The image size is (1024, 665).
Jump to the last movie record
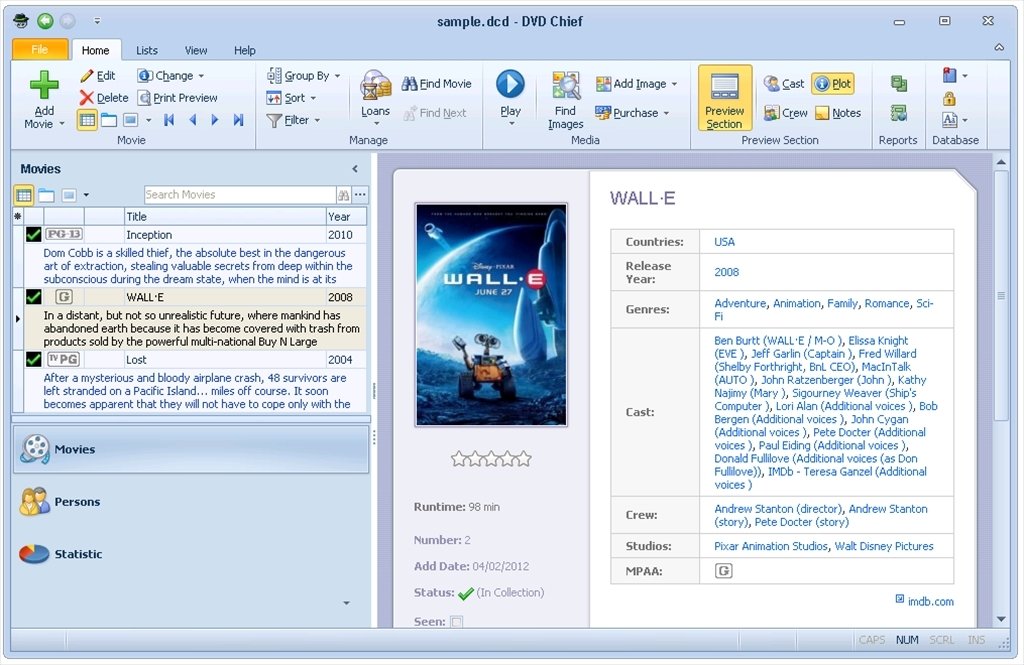[x=238, y=120]
